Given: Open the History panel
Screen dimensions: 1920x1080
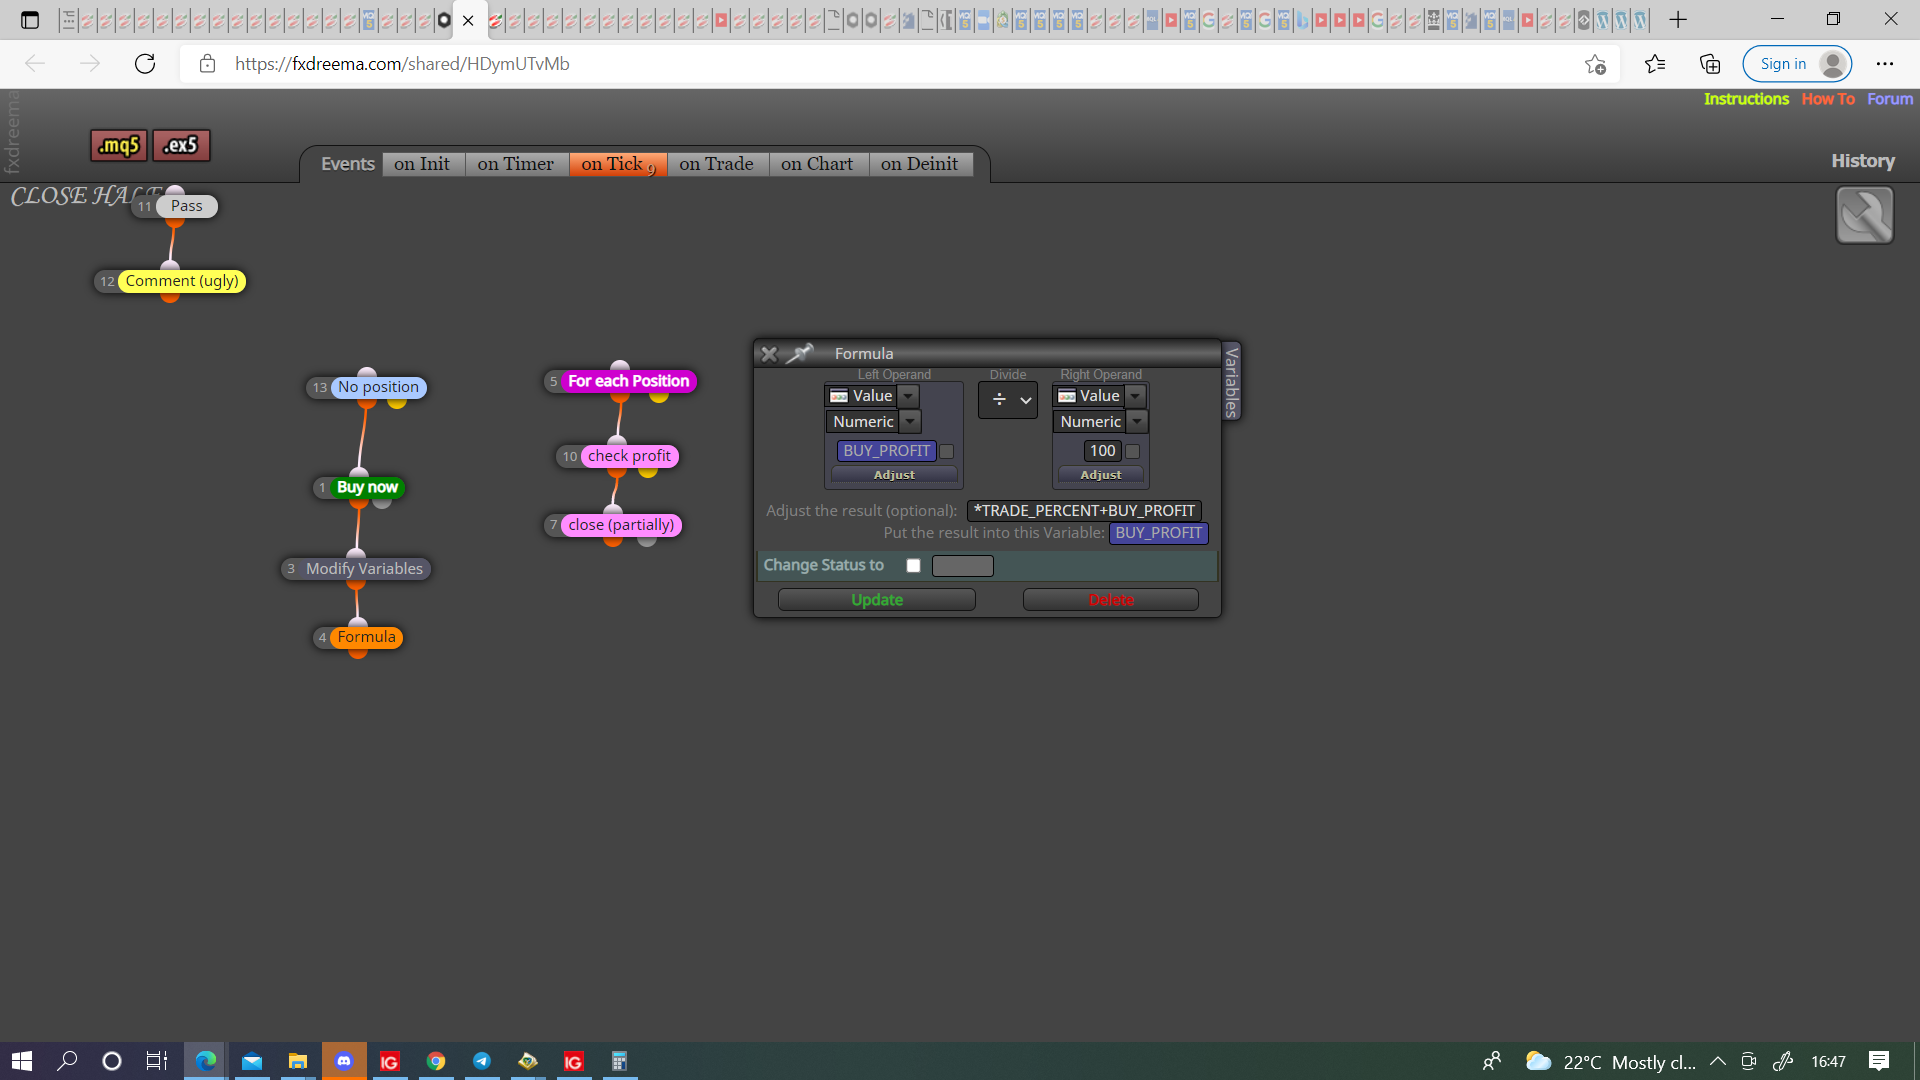Looking at the screenshot, I should (1863, 161).
